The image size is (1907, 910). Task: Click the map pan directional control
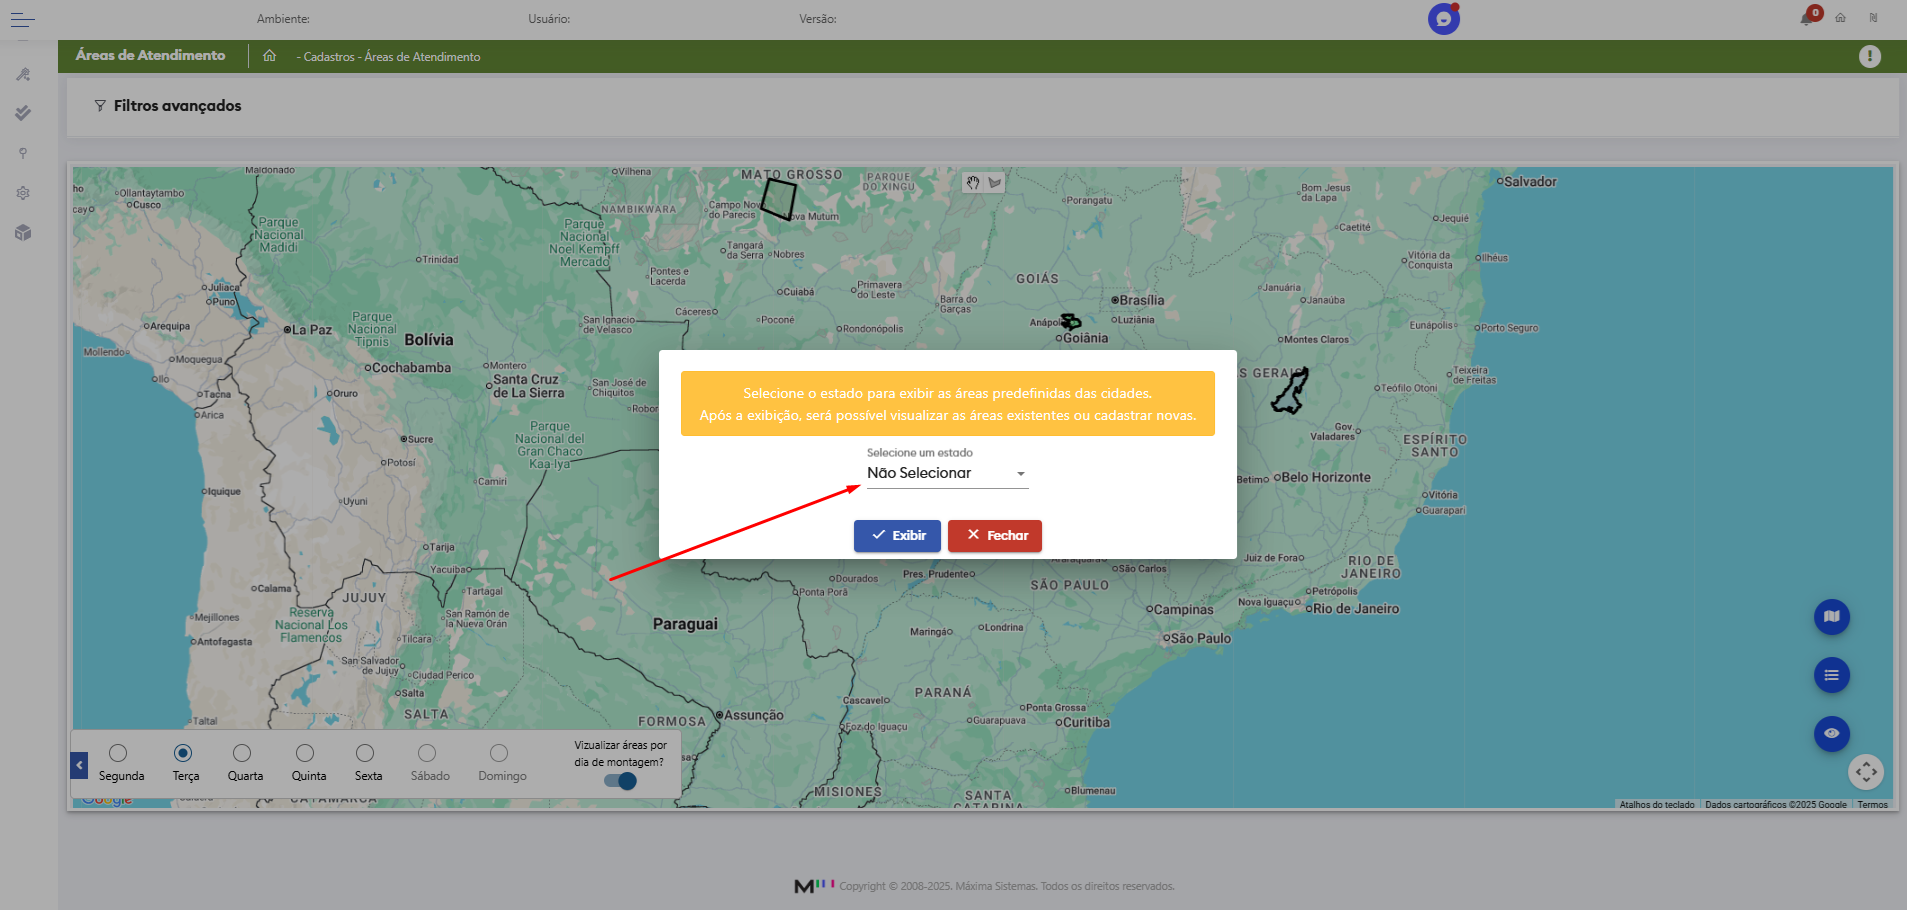click(1866, 772)
